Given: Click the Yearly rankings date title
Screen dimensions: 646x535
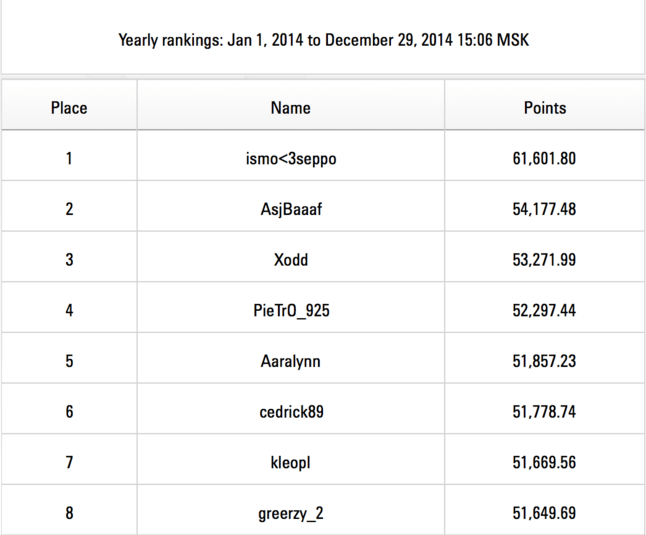Looking at the screenshot, I should (x=322, y=41).
